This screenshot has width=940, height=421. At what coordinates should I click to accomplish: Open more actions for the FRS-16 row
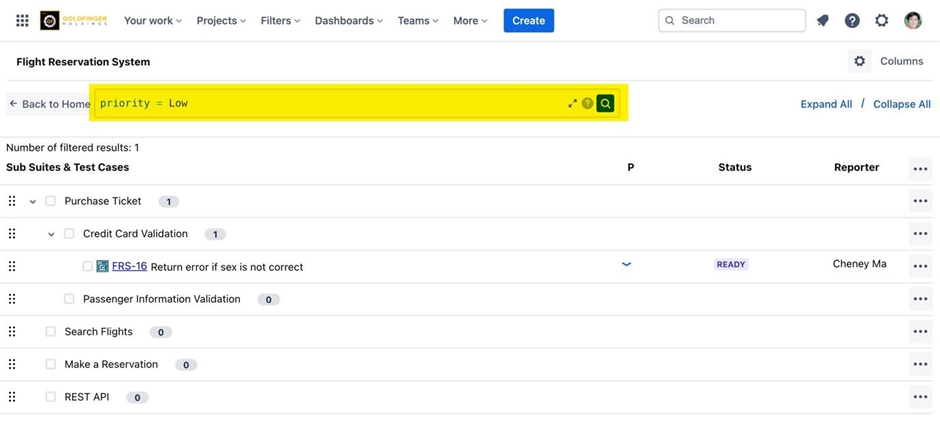tap(920, 267)
